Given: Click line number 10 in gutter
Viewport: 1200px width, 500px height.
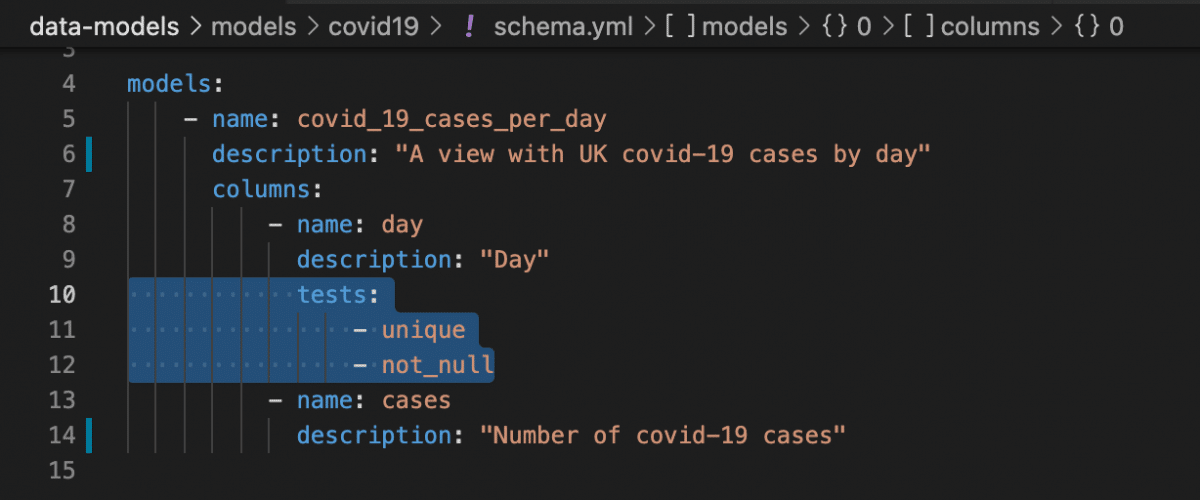Looking at the screenshot, I should [61, 295].
